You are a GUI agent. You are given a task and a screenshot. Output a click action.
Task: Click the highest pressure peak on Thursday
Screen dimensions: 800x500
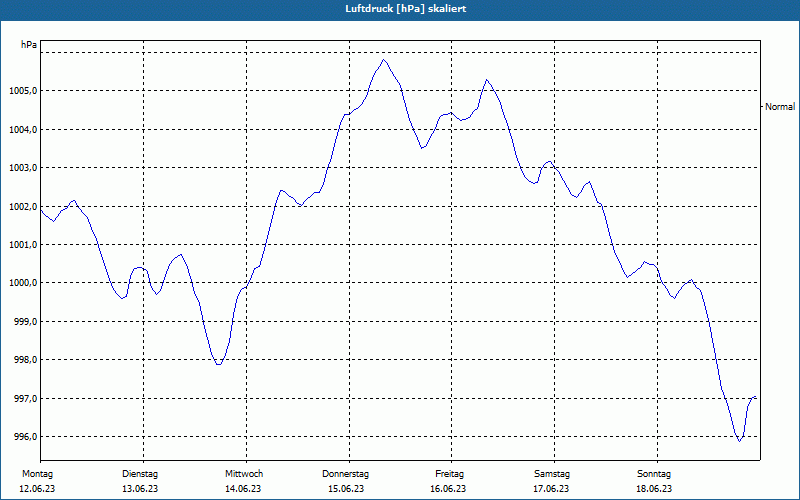click(384, 60)
